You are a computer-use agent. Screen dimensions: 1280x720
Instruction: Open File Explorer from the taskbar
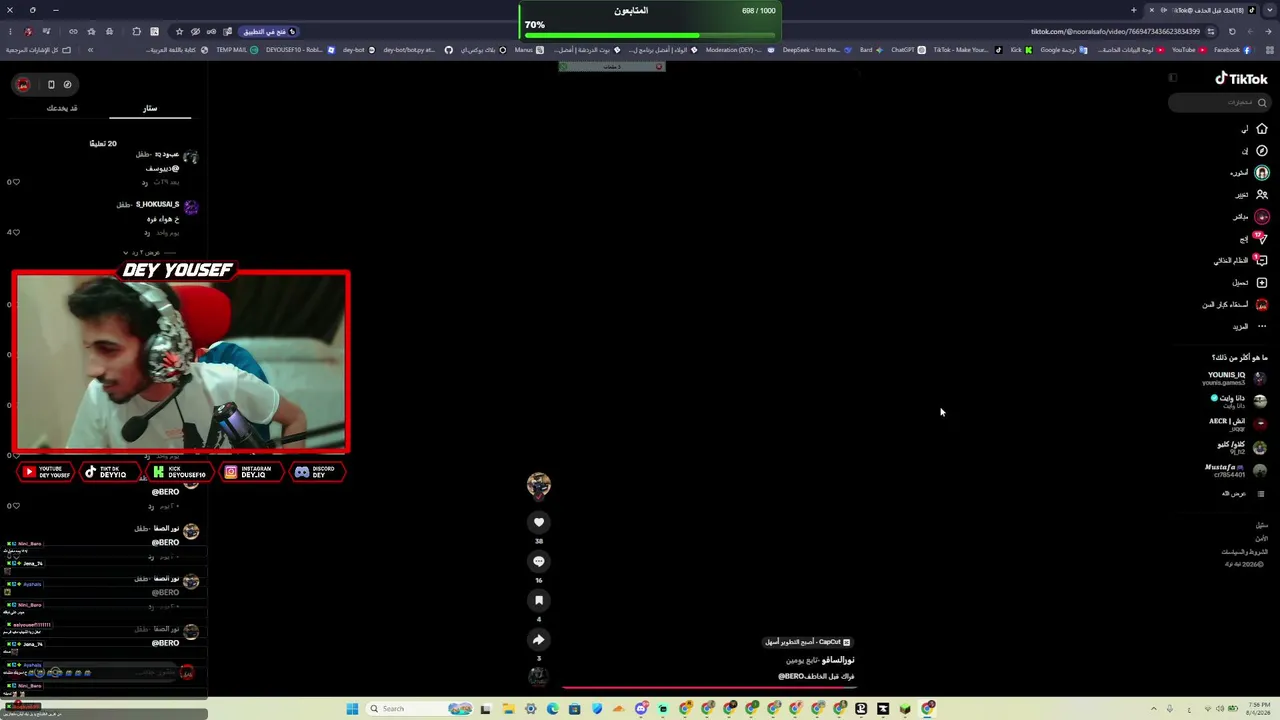pyautogui.click(x=508, y=709)
